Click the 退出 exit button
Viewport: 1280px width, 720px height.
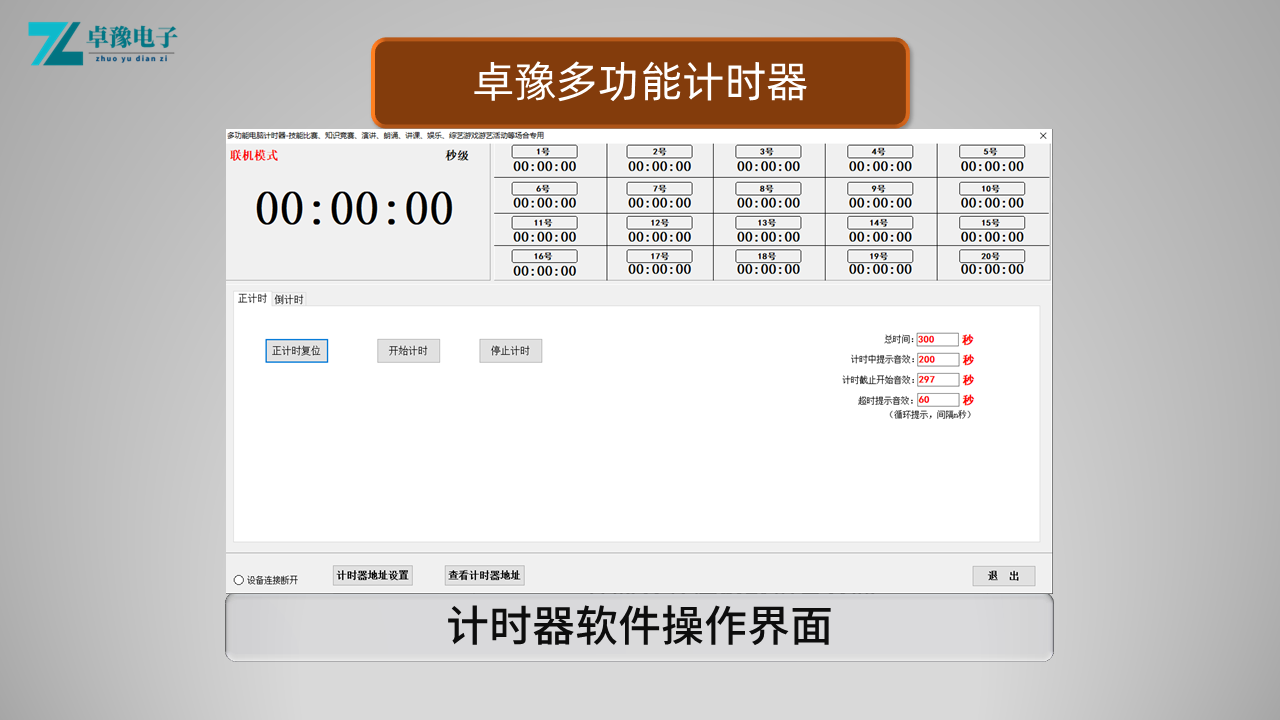[1003, 576]
